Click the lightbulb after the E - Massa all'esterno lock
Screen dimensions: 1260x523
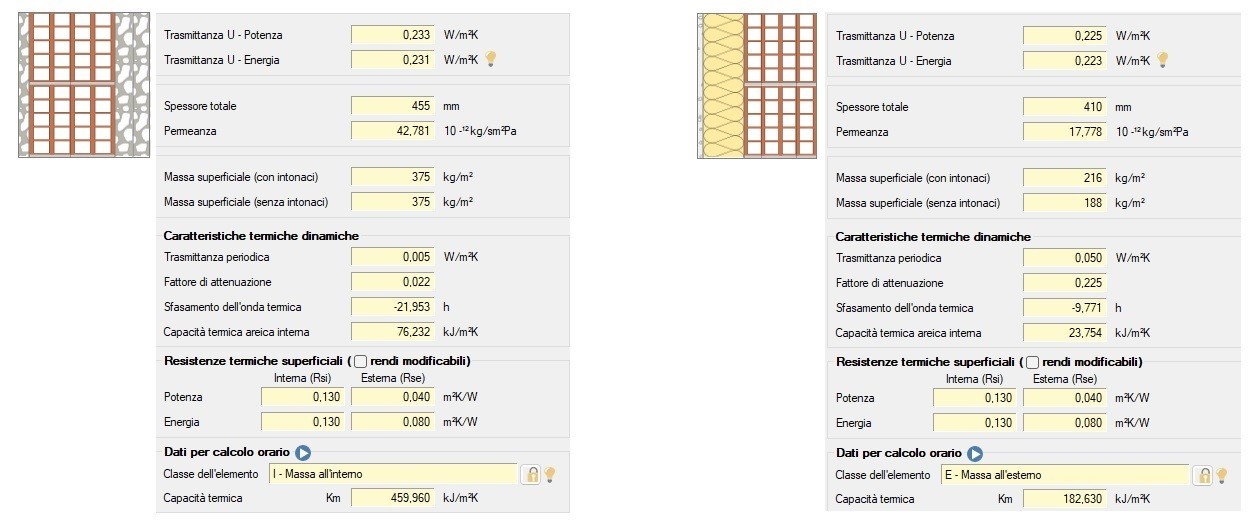tap(1221, 475)
